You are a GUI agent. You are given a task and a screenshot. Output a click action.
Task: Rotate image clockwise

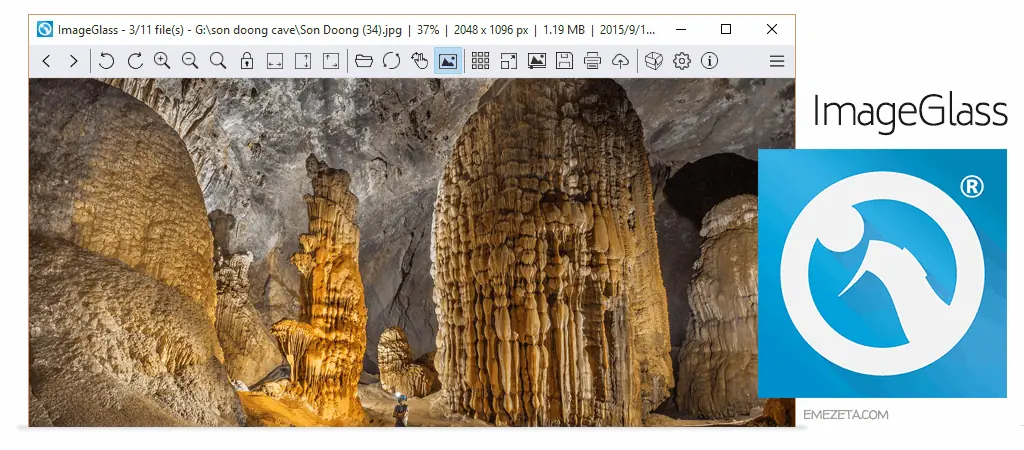click(135, 61)
